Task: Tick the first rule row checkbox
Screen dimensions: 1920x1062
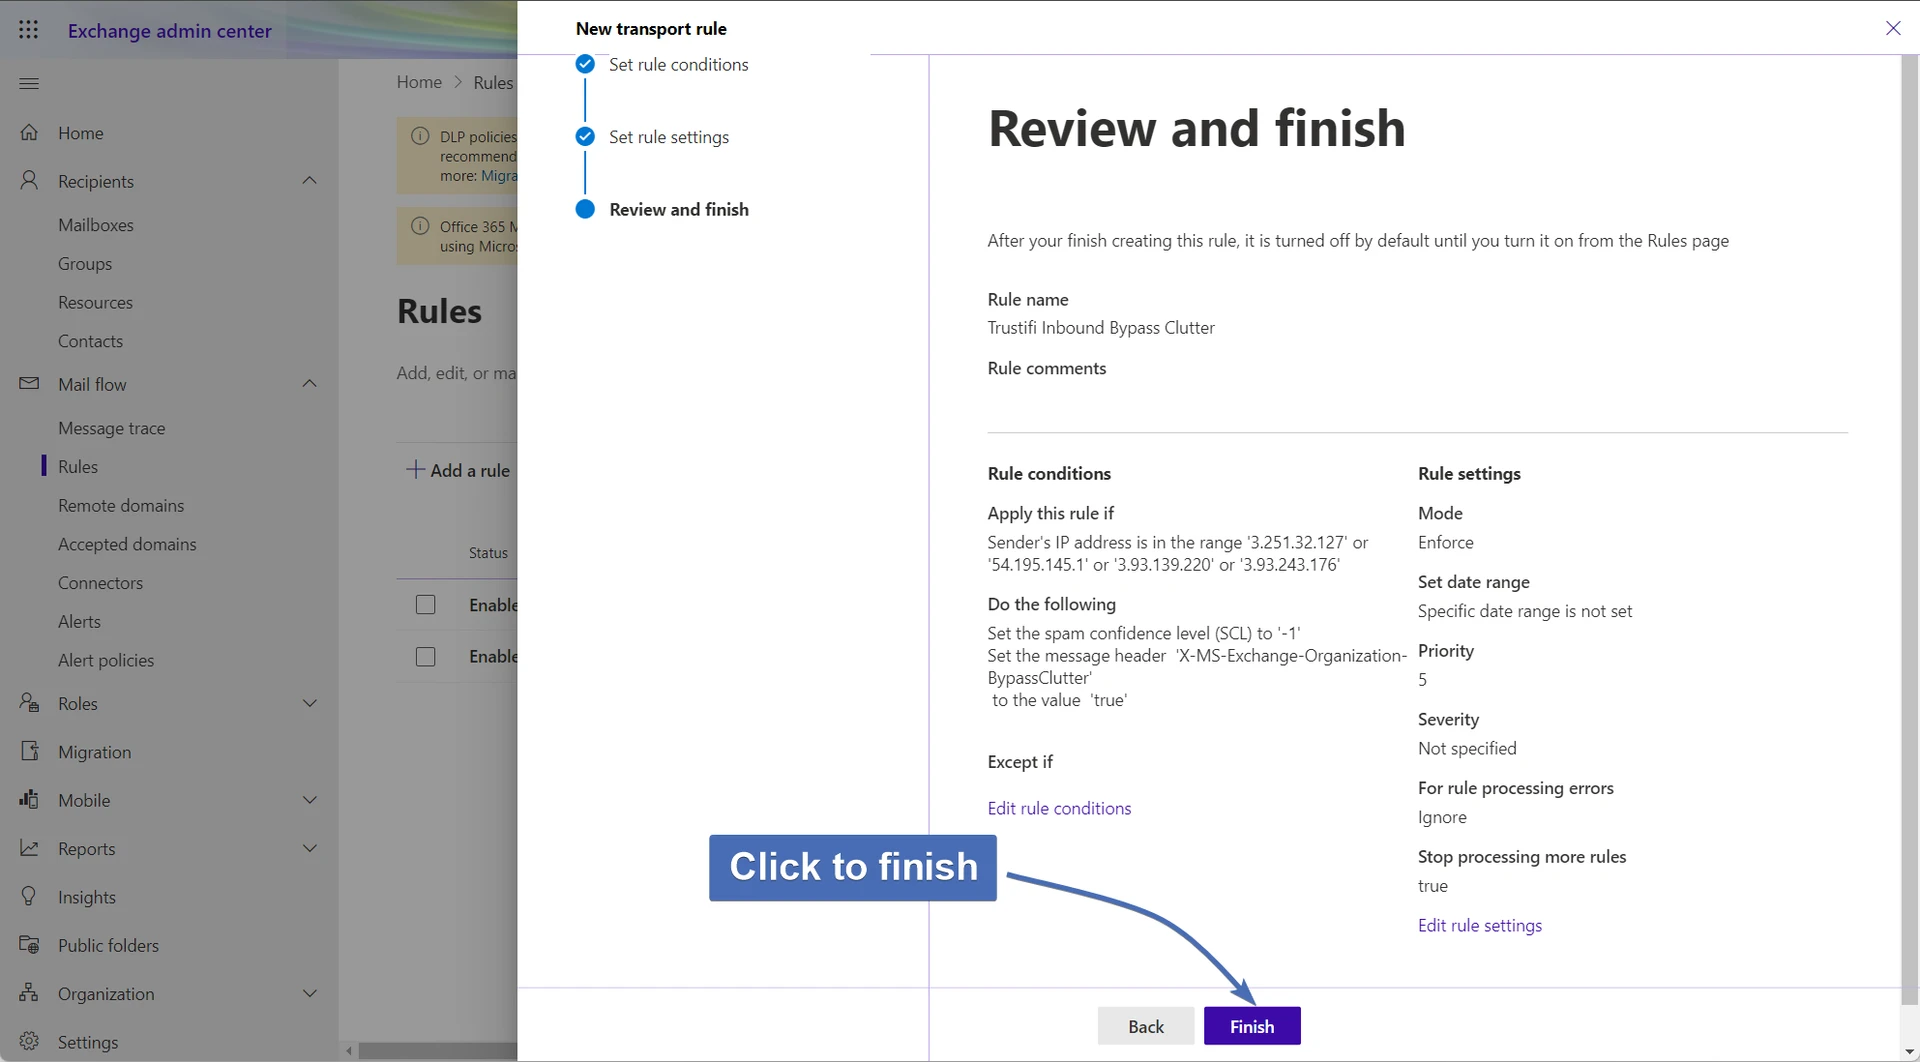Action: [426, 605]
